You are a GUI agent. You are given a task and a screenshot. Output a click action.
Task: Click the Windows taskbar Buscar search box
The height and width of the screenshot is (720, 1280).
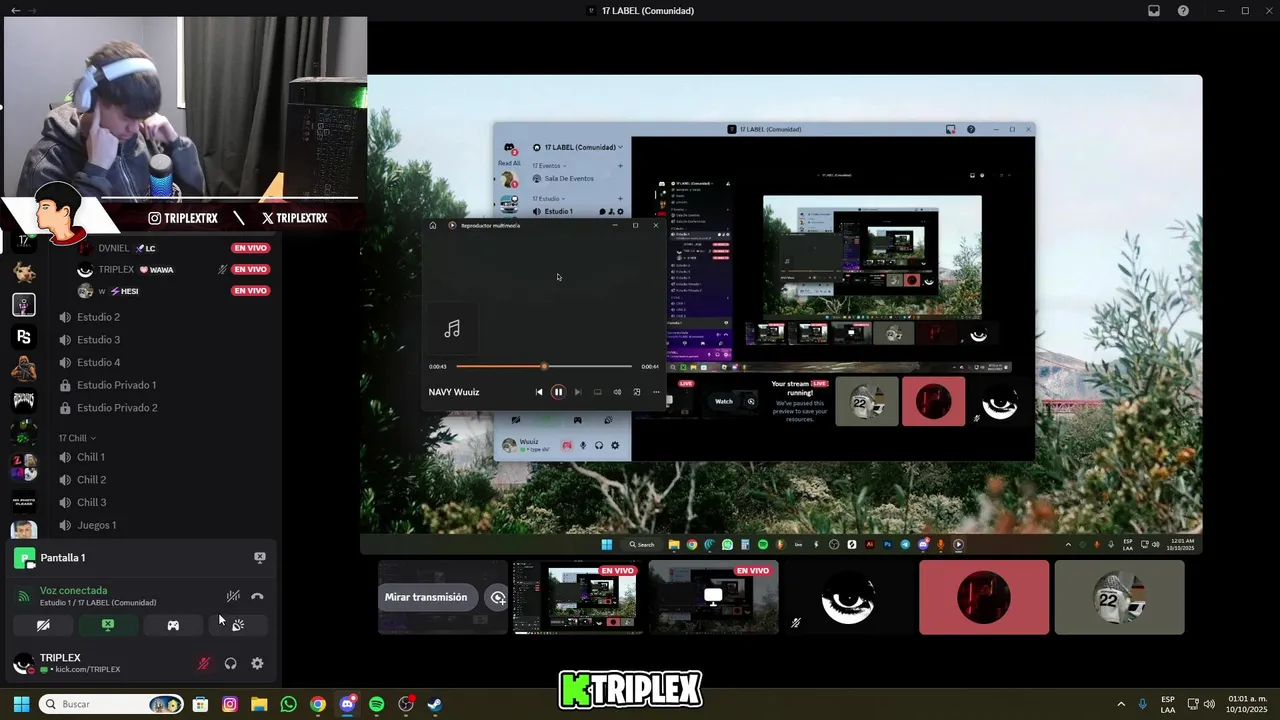point(111,704)
